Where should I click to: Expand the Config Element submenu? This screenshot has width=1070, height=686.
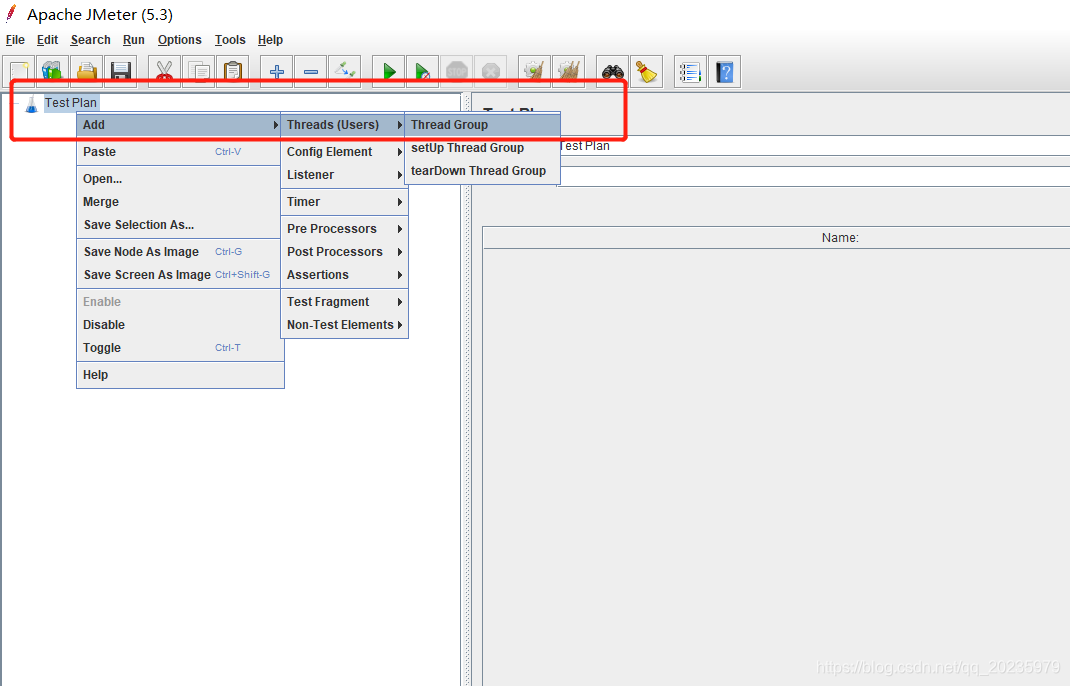point(344,152)
